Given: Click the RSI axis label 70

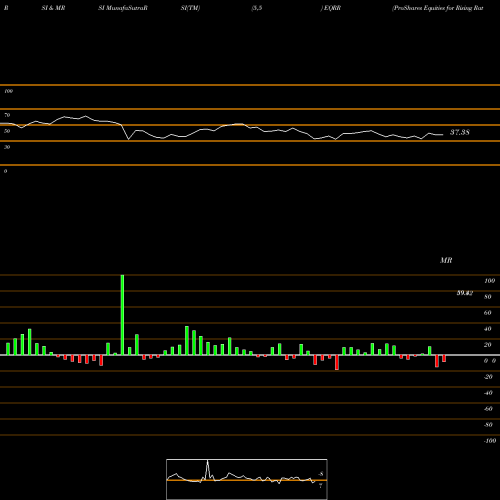Looking at the screenshot, I should pyautogui.click(x=7, y=115).
